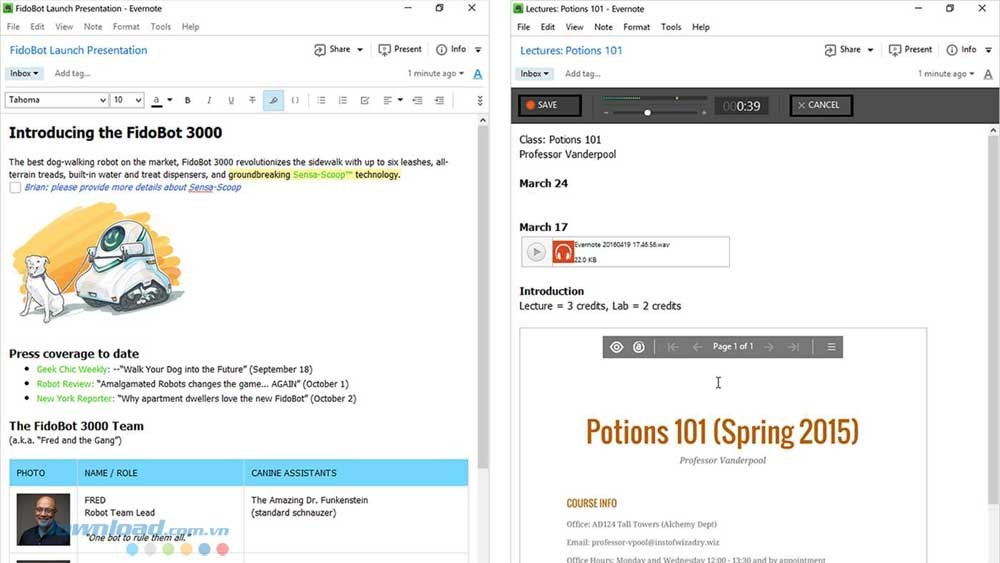Insert a numbered list
1000x563 pixels.
(343, 100)
